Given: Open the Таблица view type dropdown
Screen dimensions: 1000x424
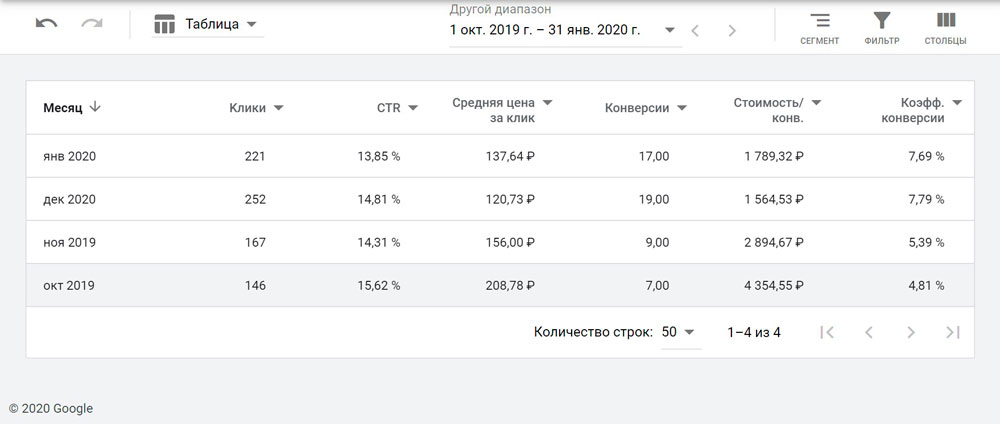Looking at the screenshot, I should click(208, 24).
